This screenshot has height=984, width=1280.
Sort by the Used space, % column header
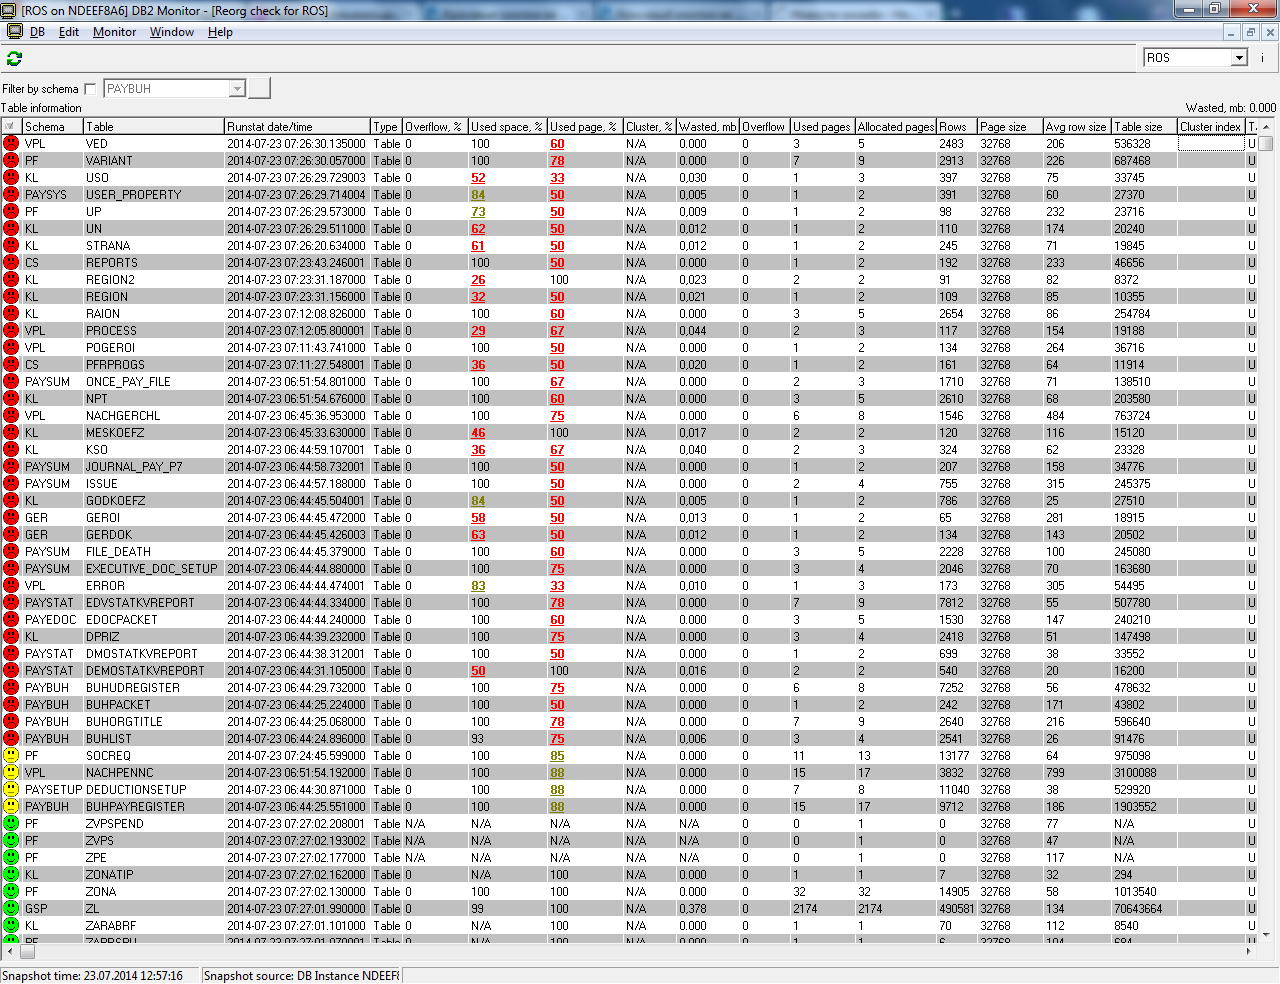[x=506, y=127]
